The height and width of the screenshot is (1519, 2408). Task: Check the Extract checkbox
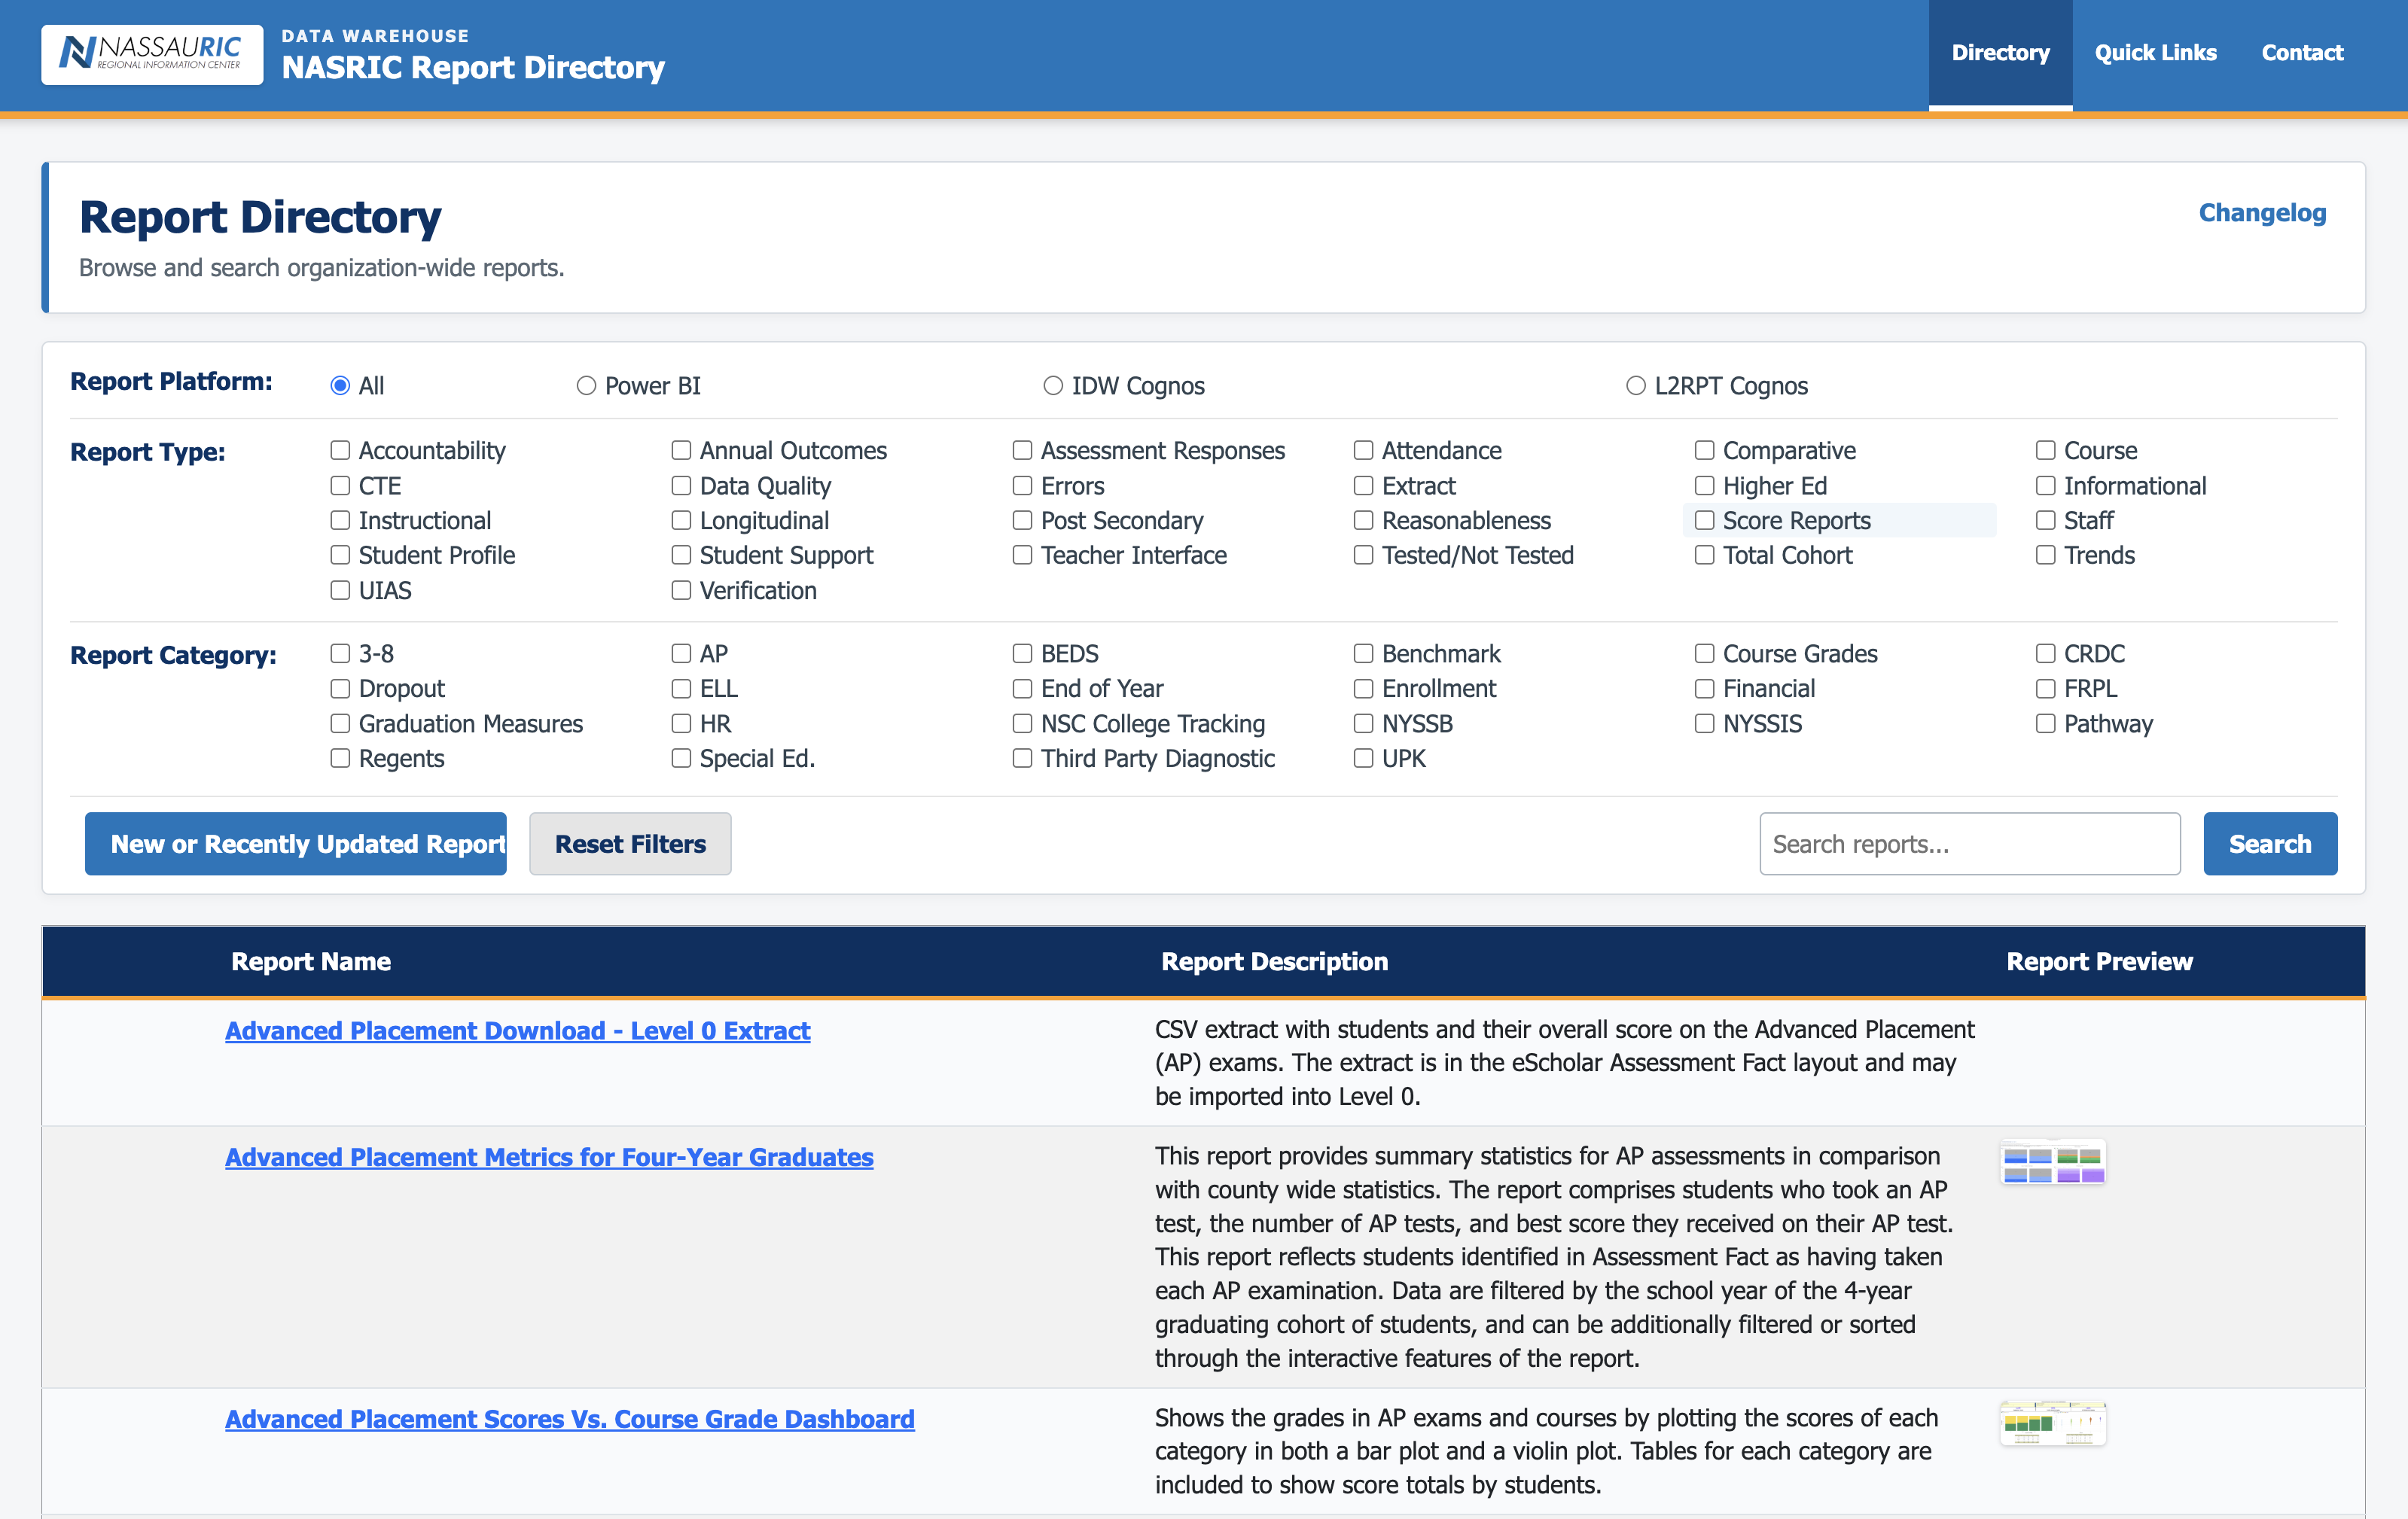pos(1363,486)
